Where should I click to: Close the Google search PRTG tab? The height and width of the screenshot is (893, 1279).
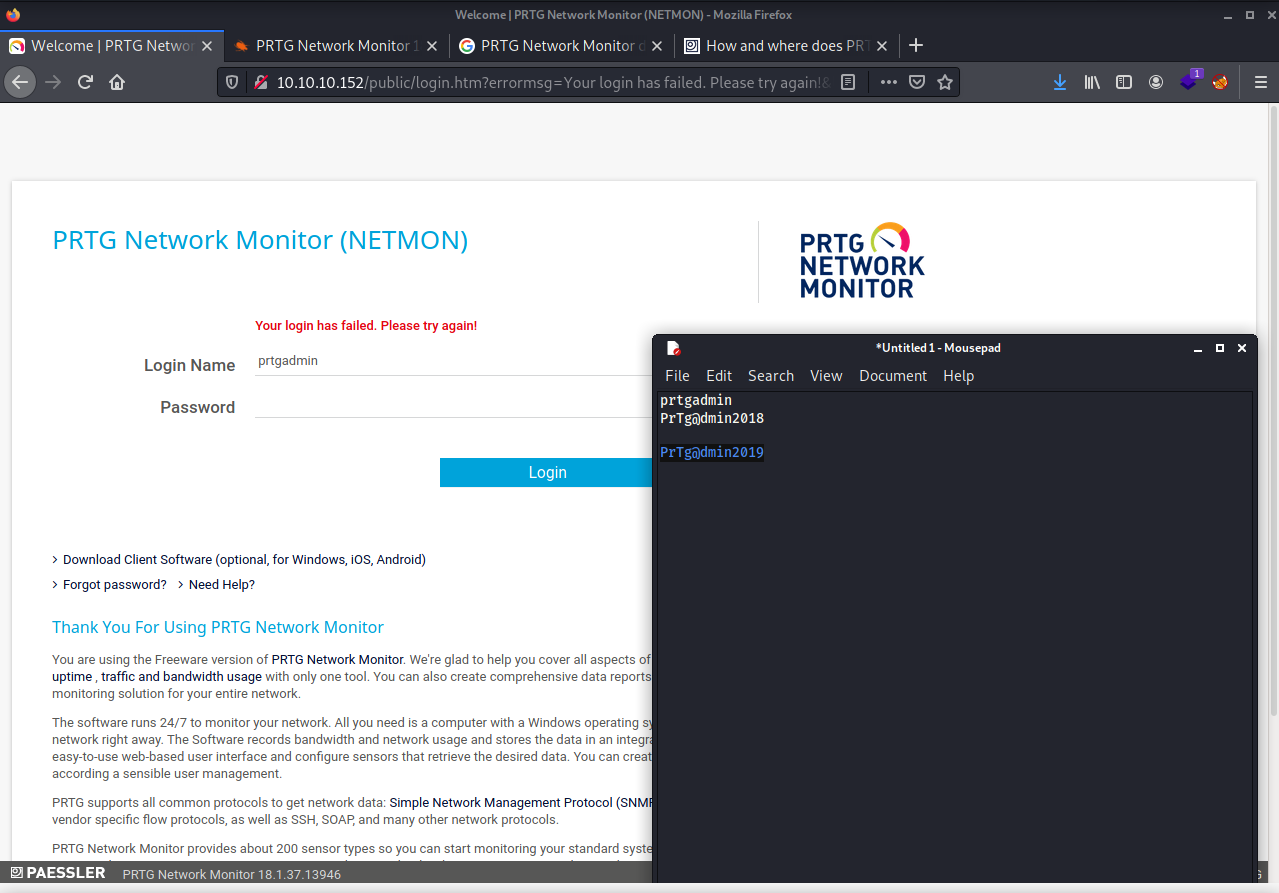tap(657, 46)
